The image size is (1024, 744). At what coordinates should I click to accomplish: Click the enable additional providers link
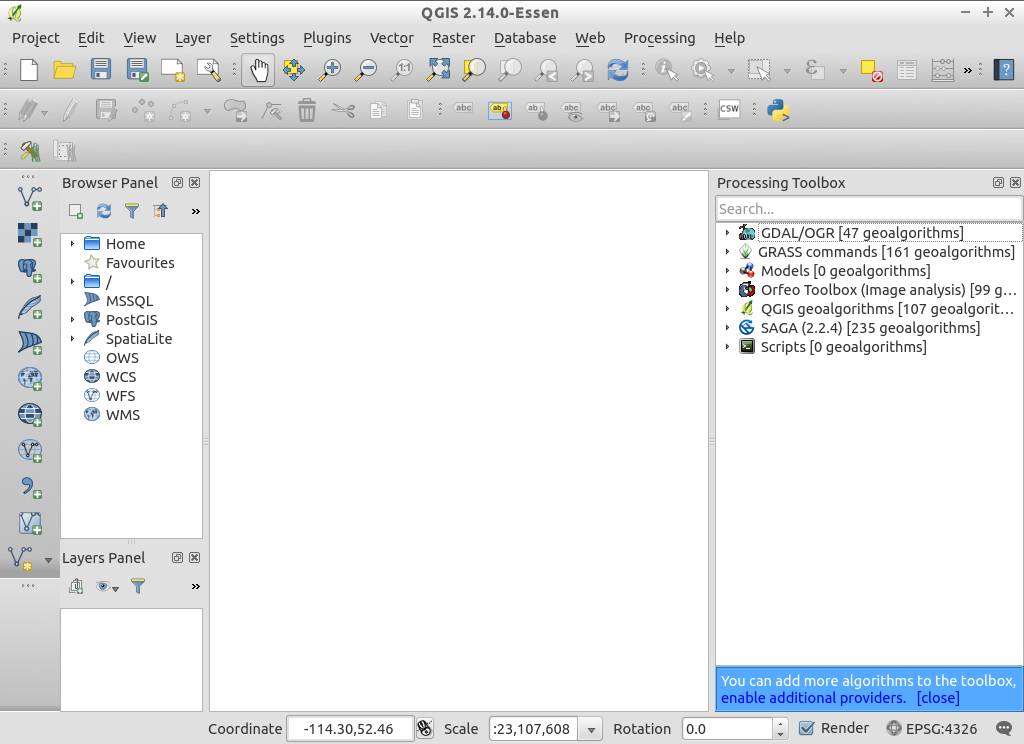(x=813, y=698)
